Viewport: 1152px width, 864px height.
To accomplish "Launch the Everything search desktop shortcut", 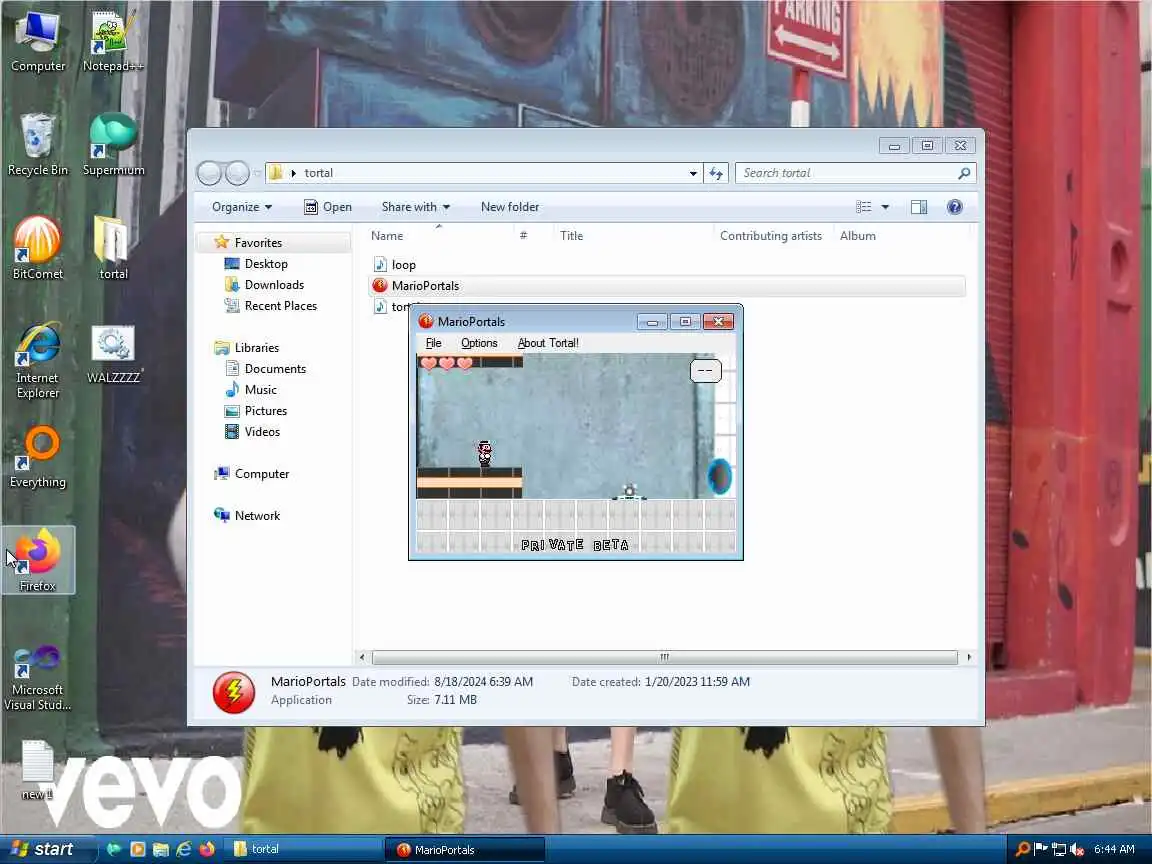I will [x=37, y=457].
